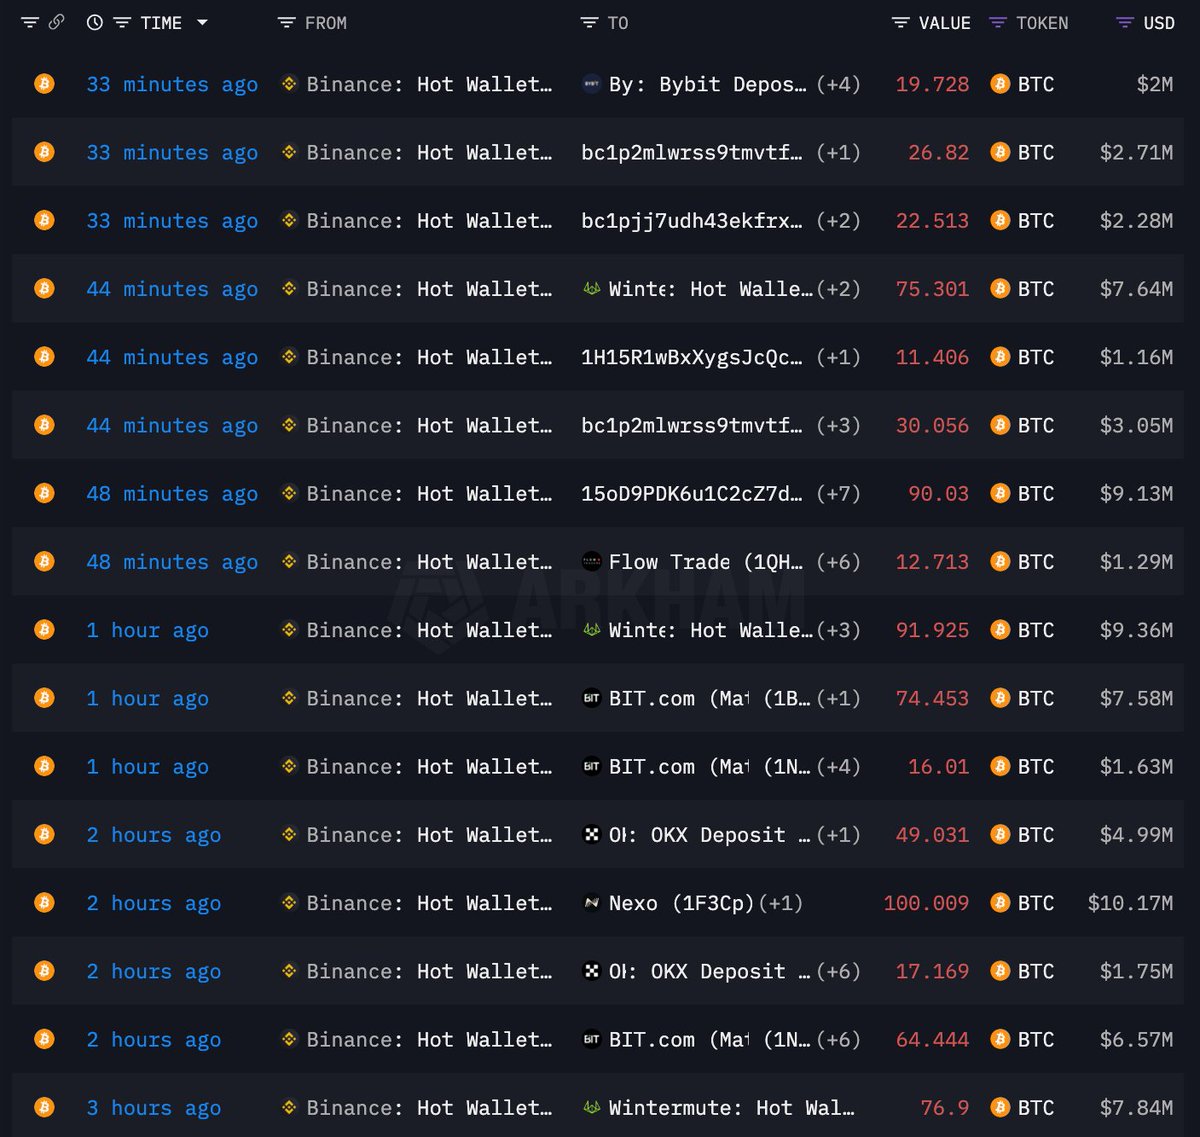
Task: Expand (+1) recipients in the 26.82 BTC row
Action: pyautogui.click(x=838, y=152)
